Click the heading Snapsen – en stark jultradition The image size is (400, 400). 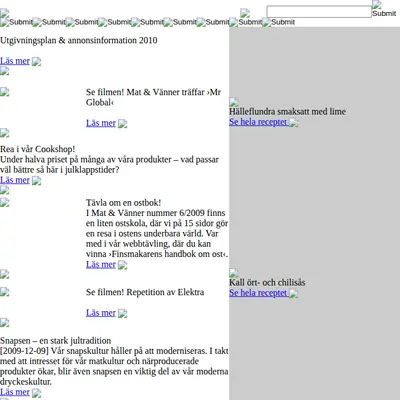point(56,341)
